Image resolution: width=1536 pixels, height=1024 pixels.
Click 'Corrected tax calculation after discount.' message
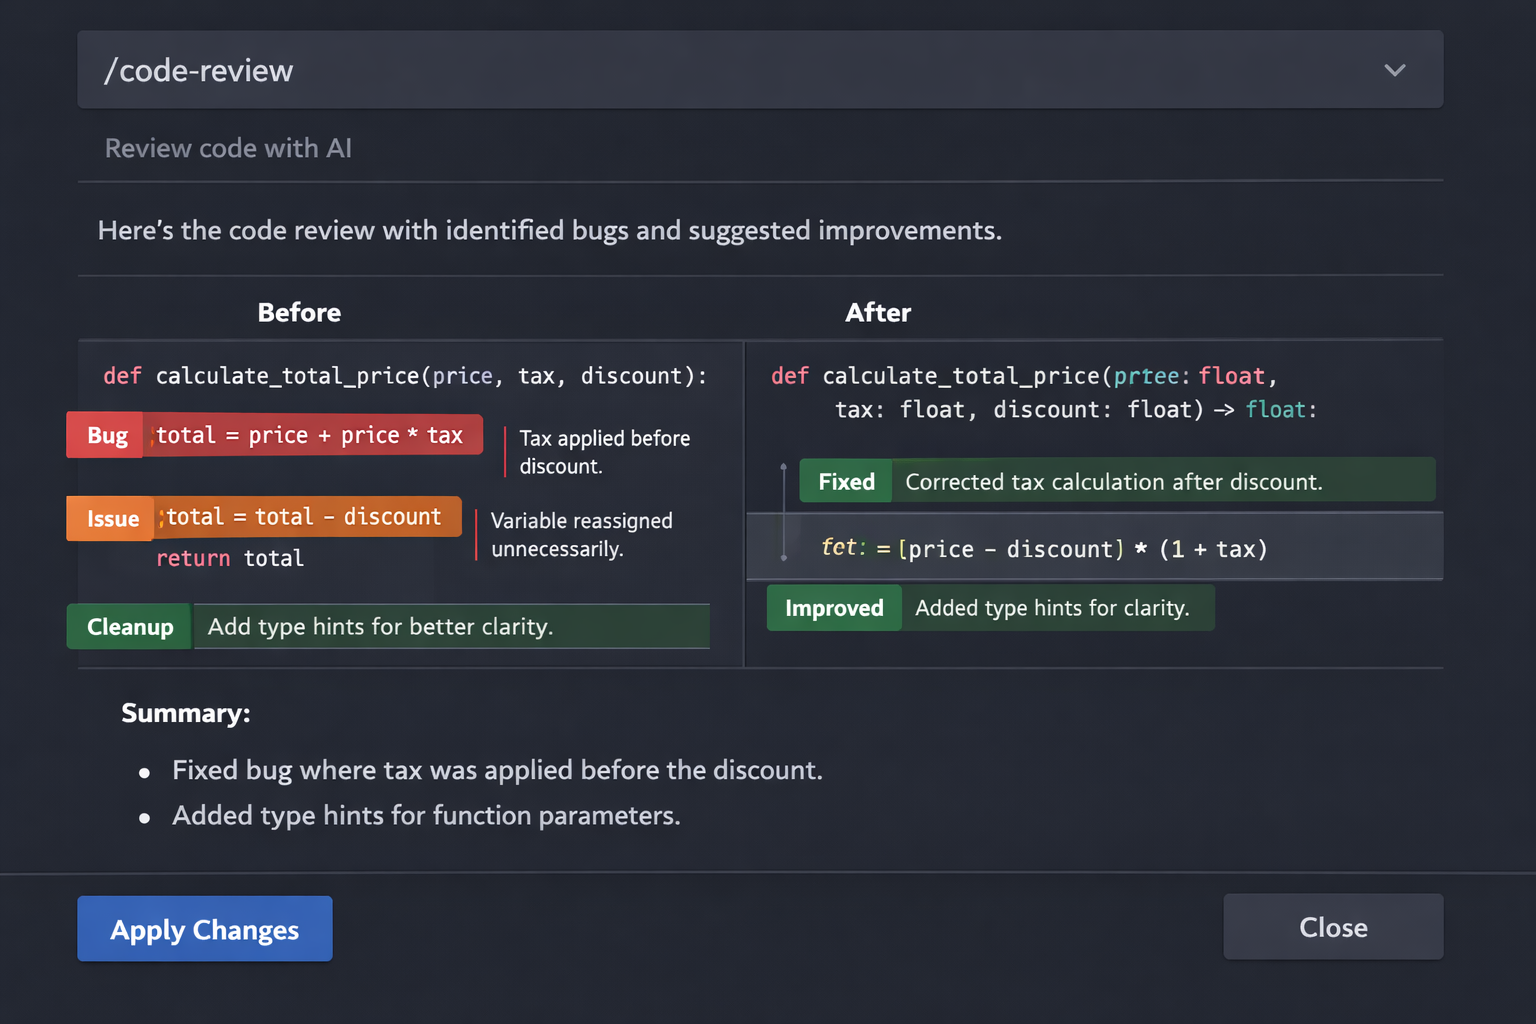pos(1114,482)
